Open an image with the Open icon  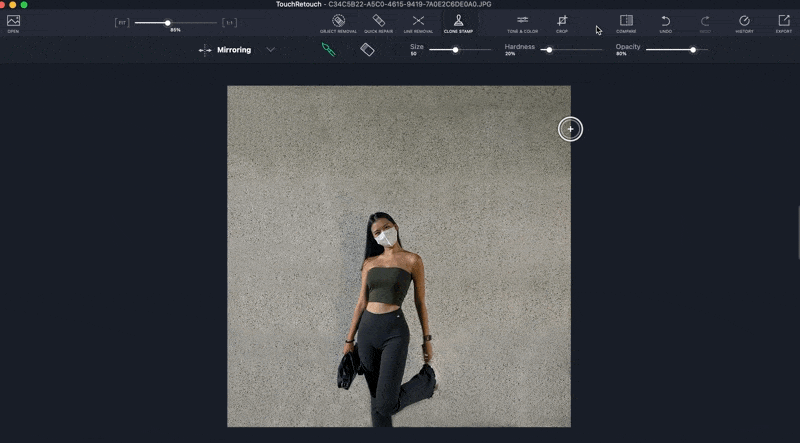13,23
